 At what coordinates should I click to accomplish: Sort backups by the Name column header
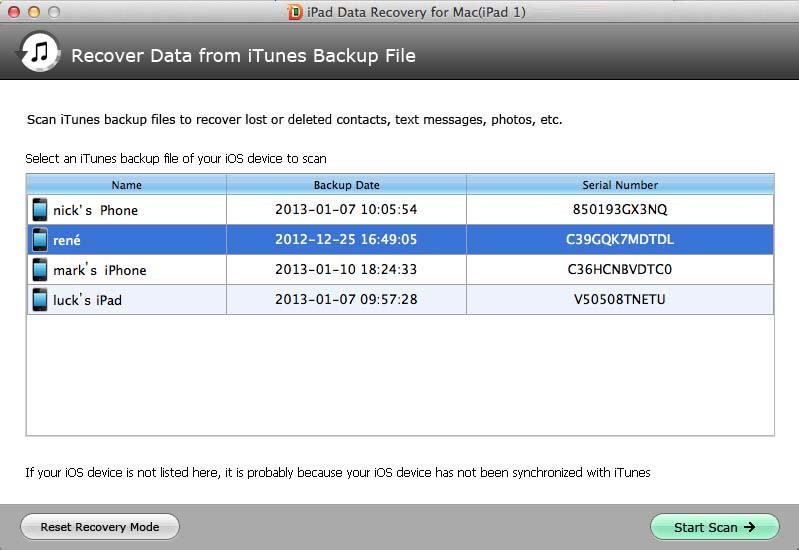(x=127, y=185)
